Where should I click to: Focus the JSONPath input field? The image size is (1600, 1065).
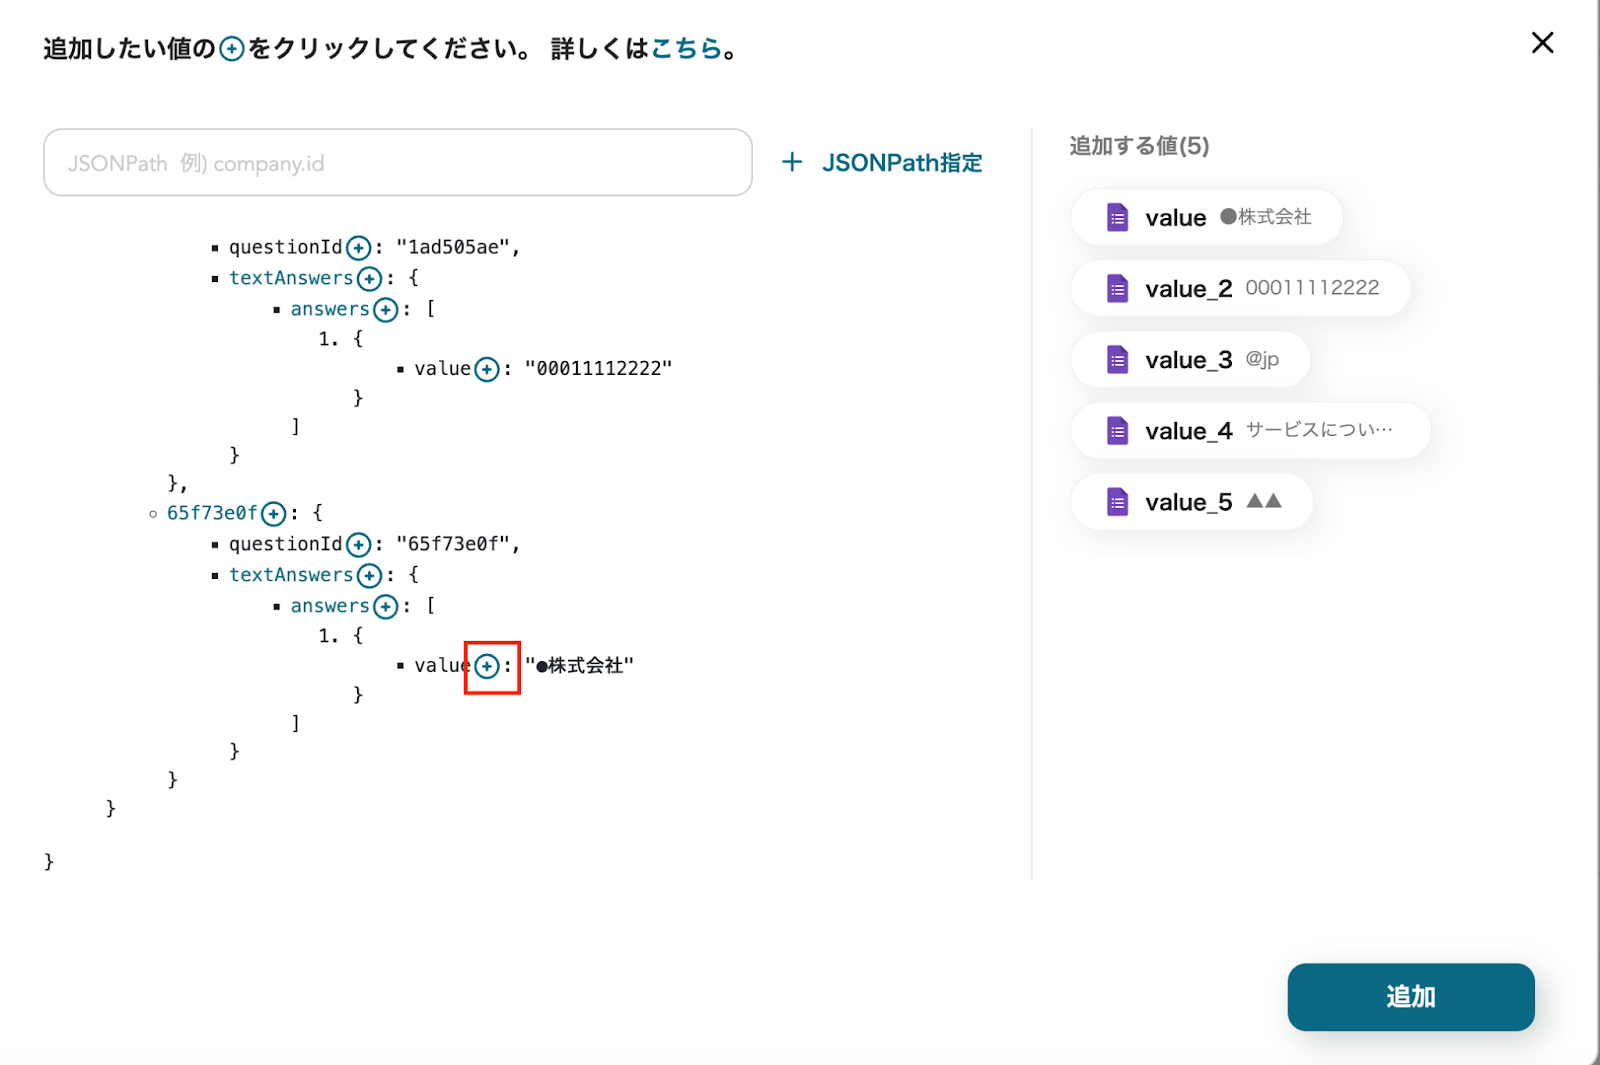[x=397, y=163]
